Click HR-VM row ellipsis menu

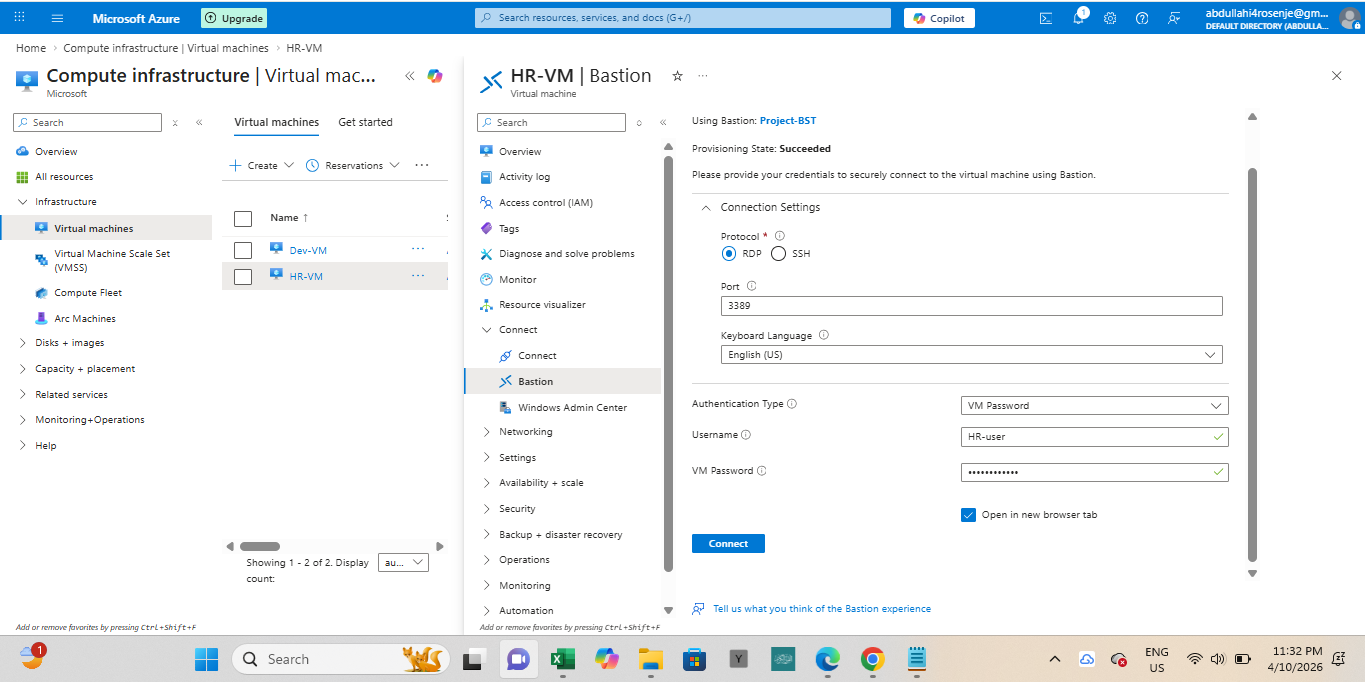point(418,276)
